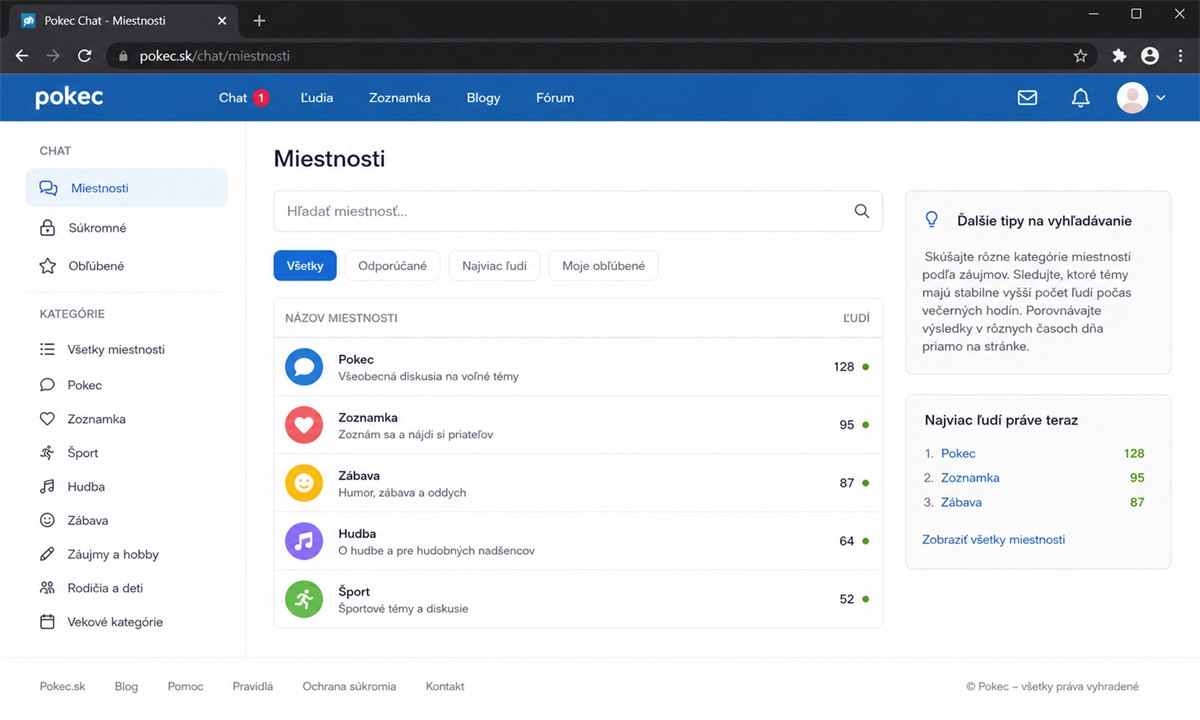
Task: Open the Fórum navigation item
Action: pyautogui.click(x=555, y=98)
